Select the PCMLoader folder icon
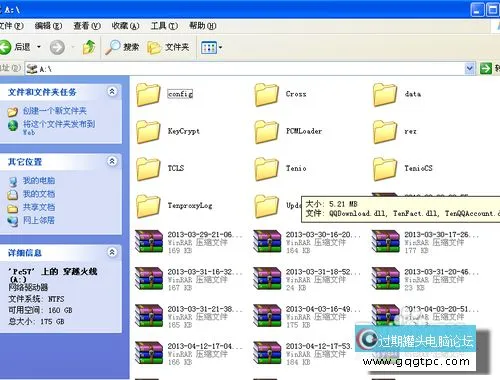The width and height of the screenshot is (500, 380). click(x=266, y=132)
